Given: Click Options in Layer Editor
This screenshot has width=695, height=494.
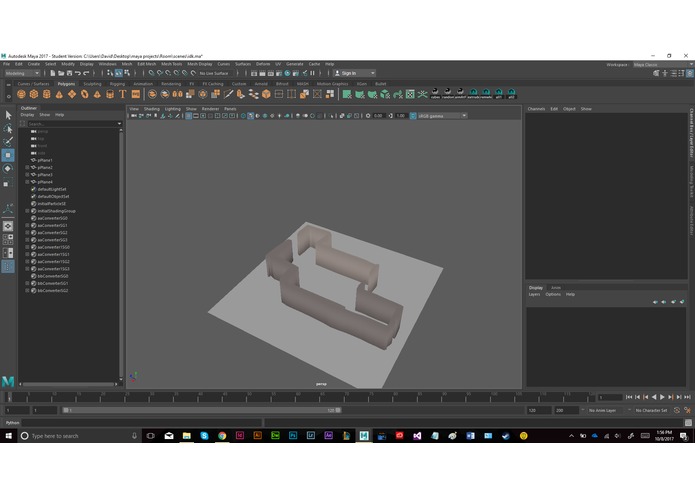Looking at the screenshot, I should (x=553, y=294).
